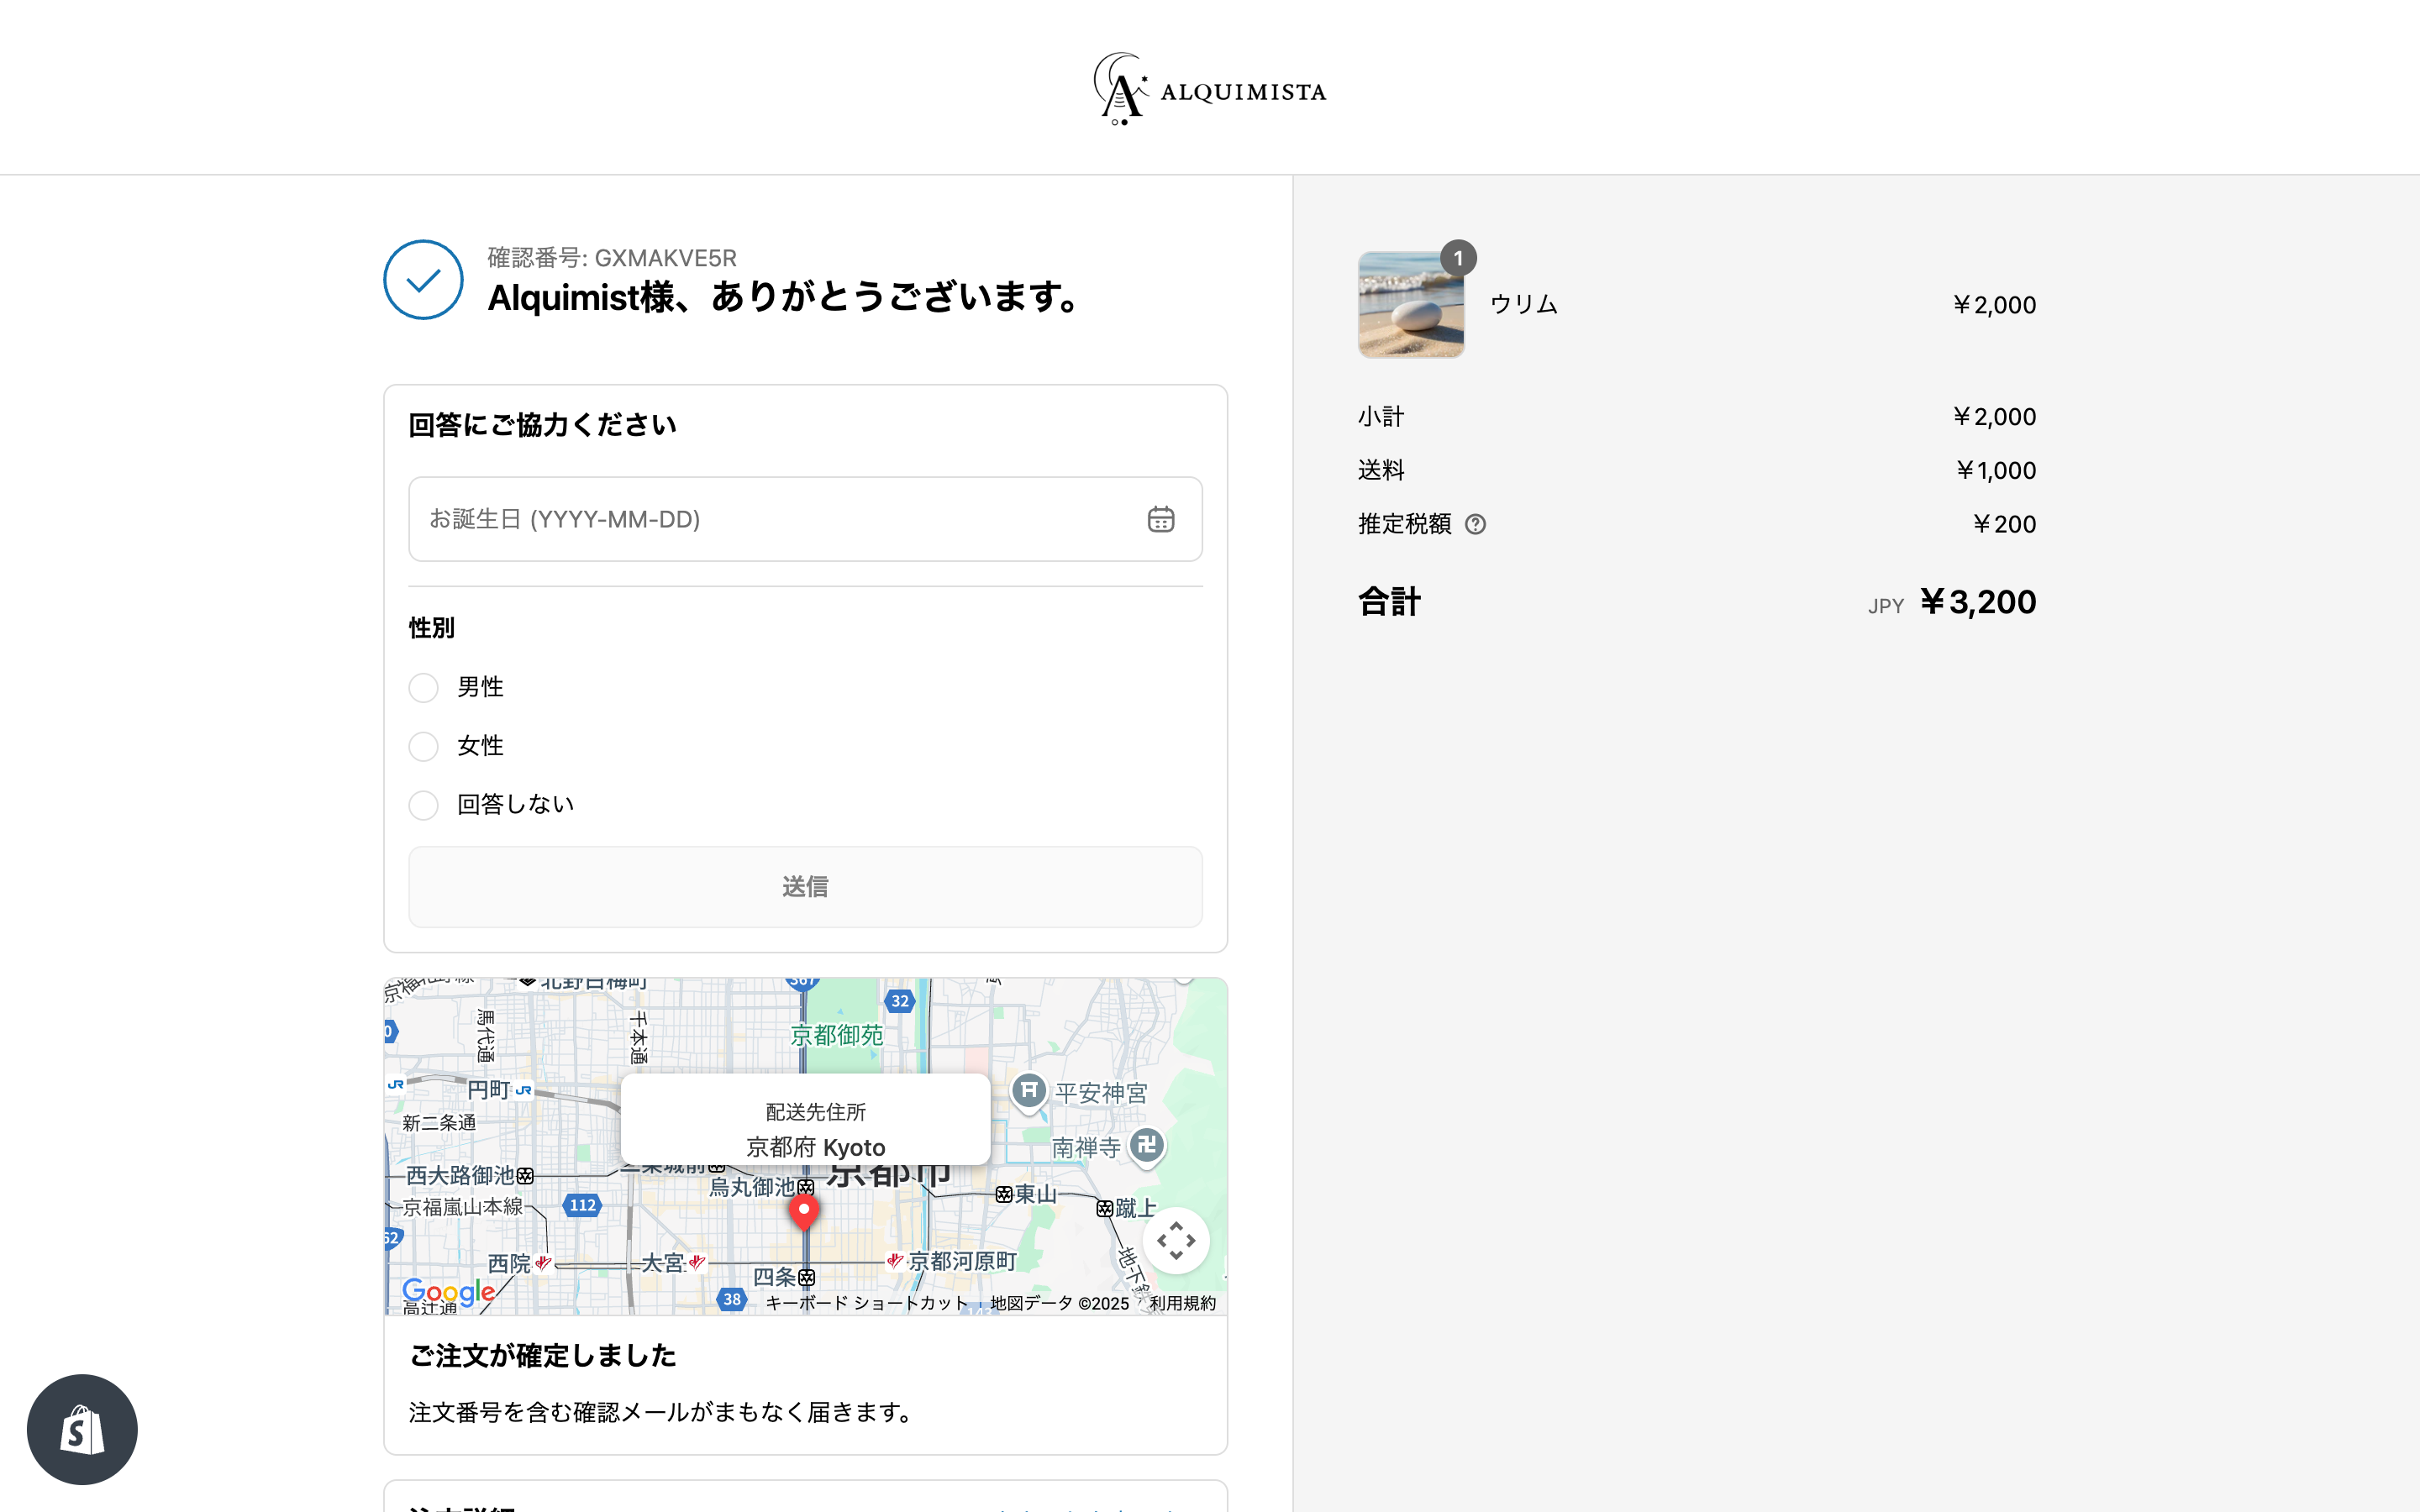
Task: Open the birthday calendar picker icon
Action: point(1160,519)
